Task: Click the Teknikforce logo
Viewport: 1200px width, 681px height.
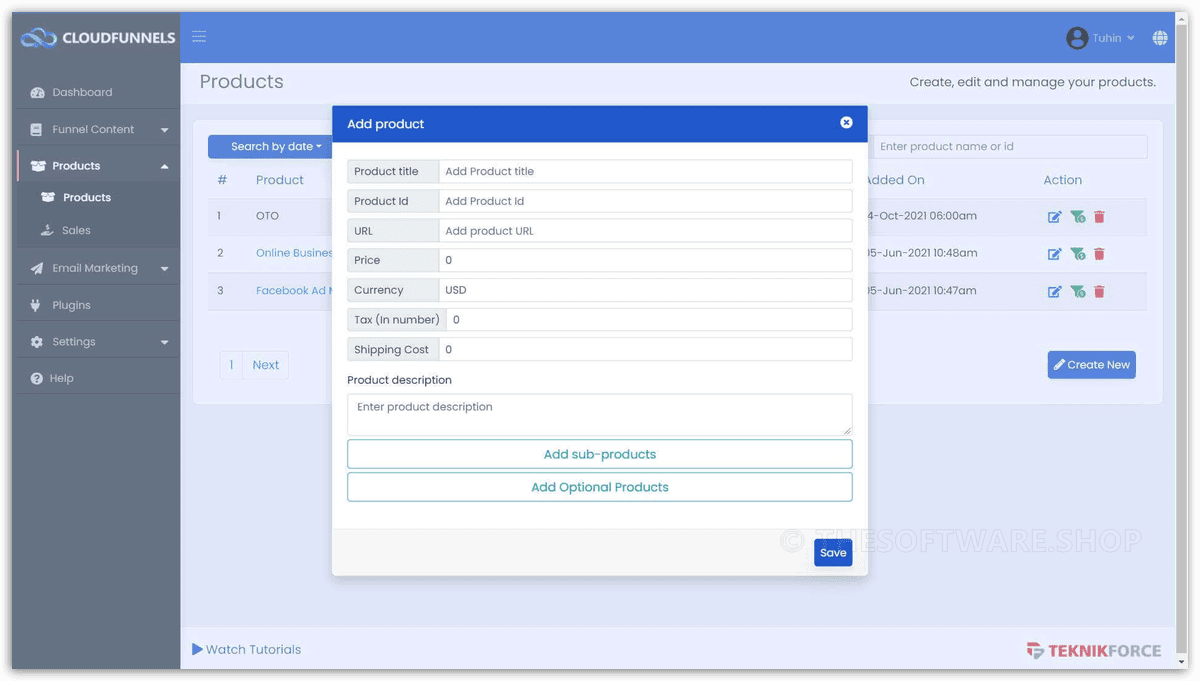Action: tap(1094, 651)
